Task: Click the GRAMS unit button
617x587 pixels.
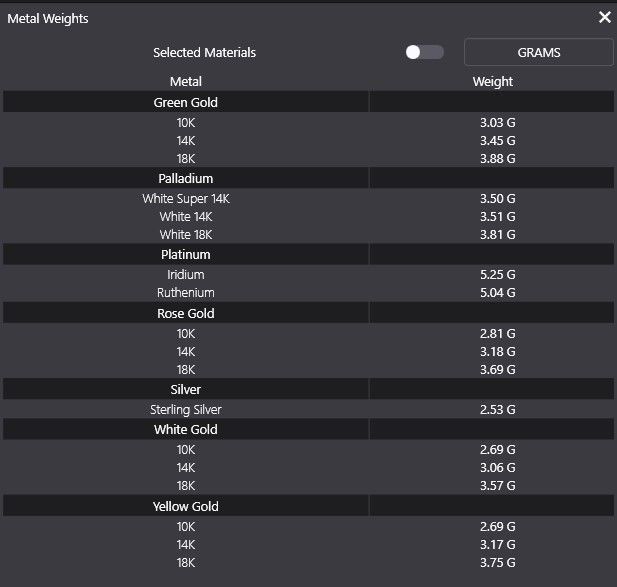Action: point(538,52)
